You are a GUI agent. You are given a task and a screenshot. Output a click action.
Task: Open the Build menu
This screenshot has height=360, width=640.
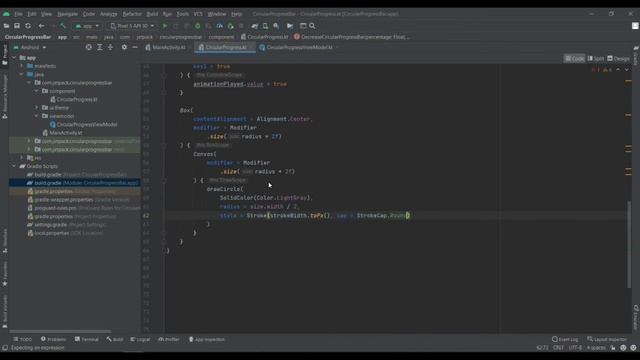coord(152,14)
